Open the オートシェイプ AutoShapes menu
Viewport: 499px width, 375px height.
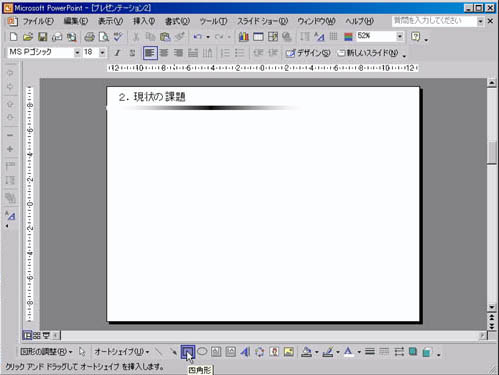(x=122, y=352)
